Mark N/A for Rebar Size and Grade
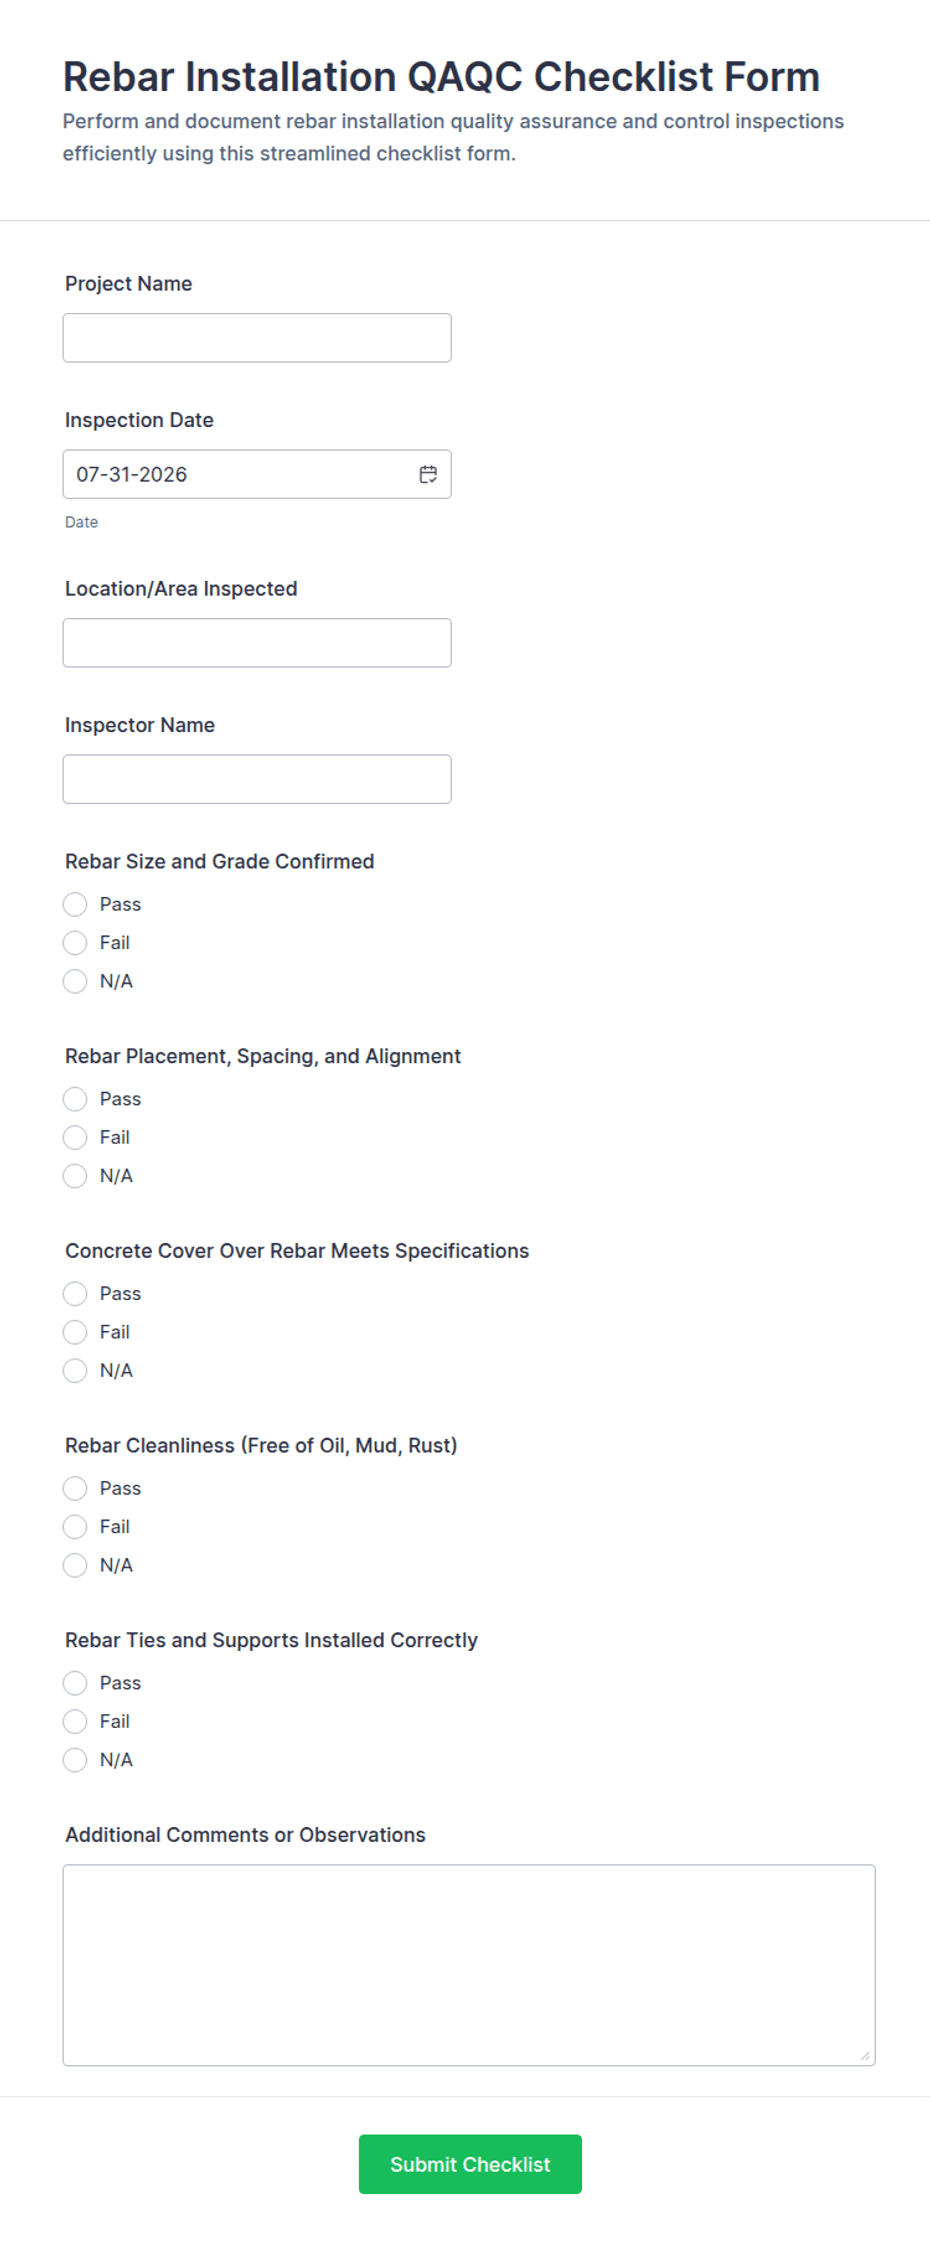930x2243 pixels. (x=75, y=981)
